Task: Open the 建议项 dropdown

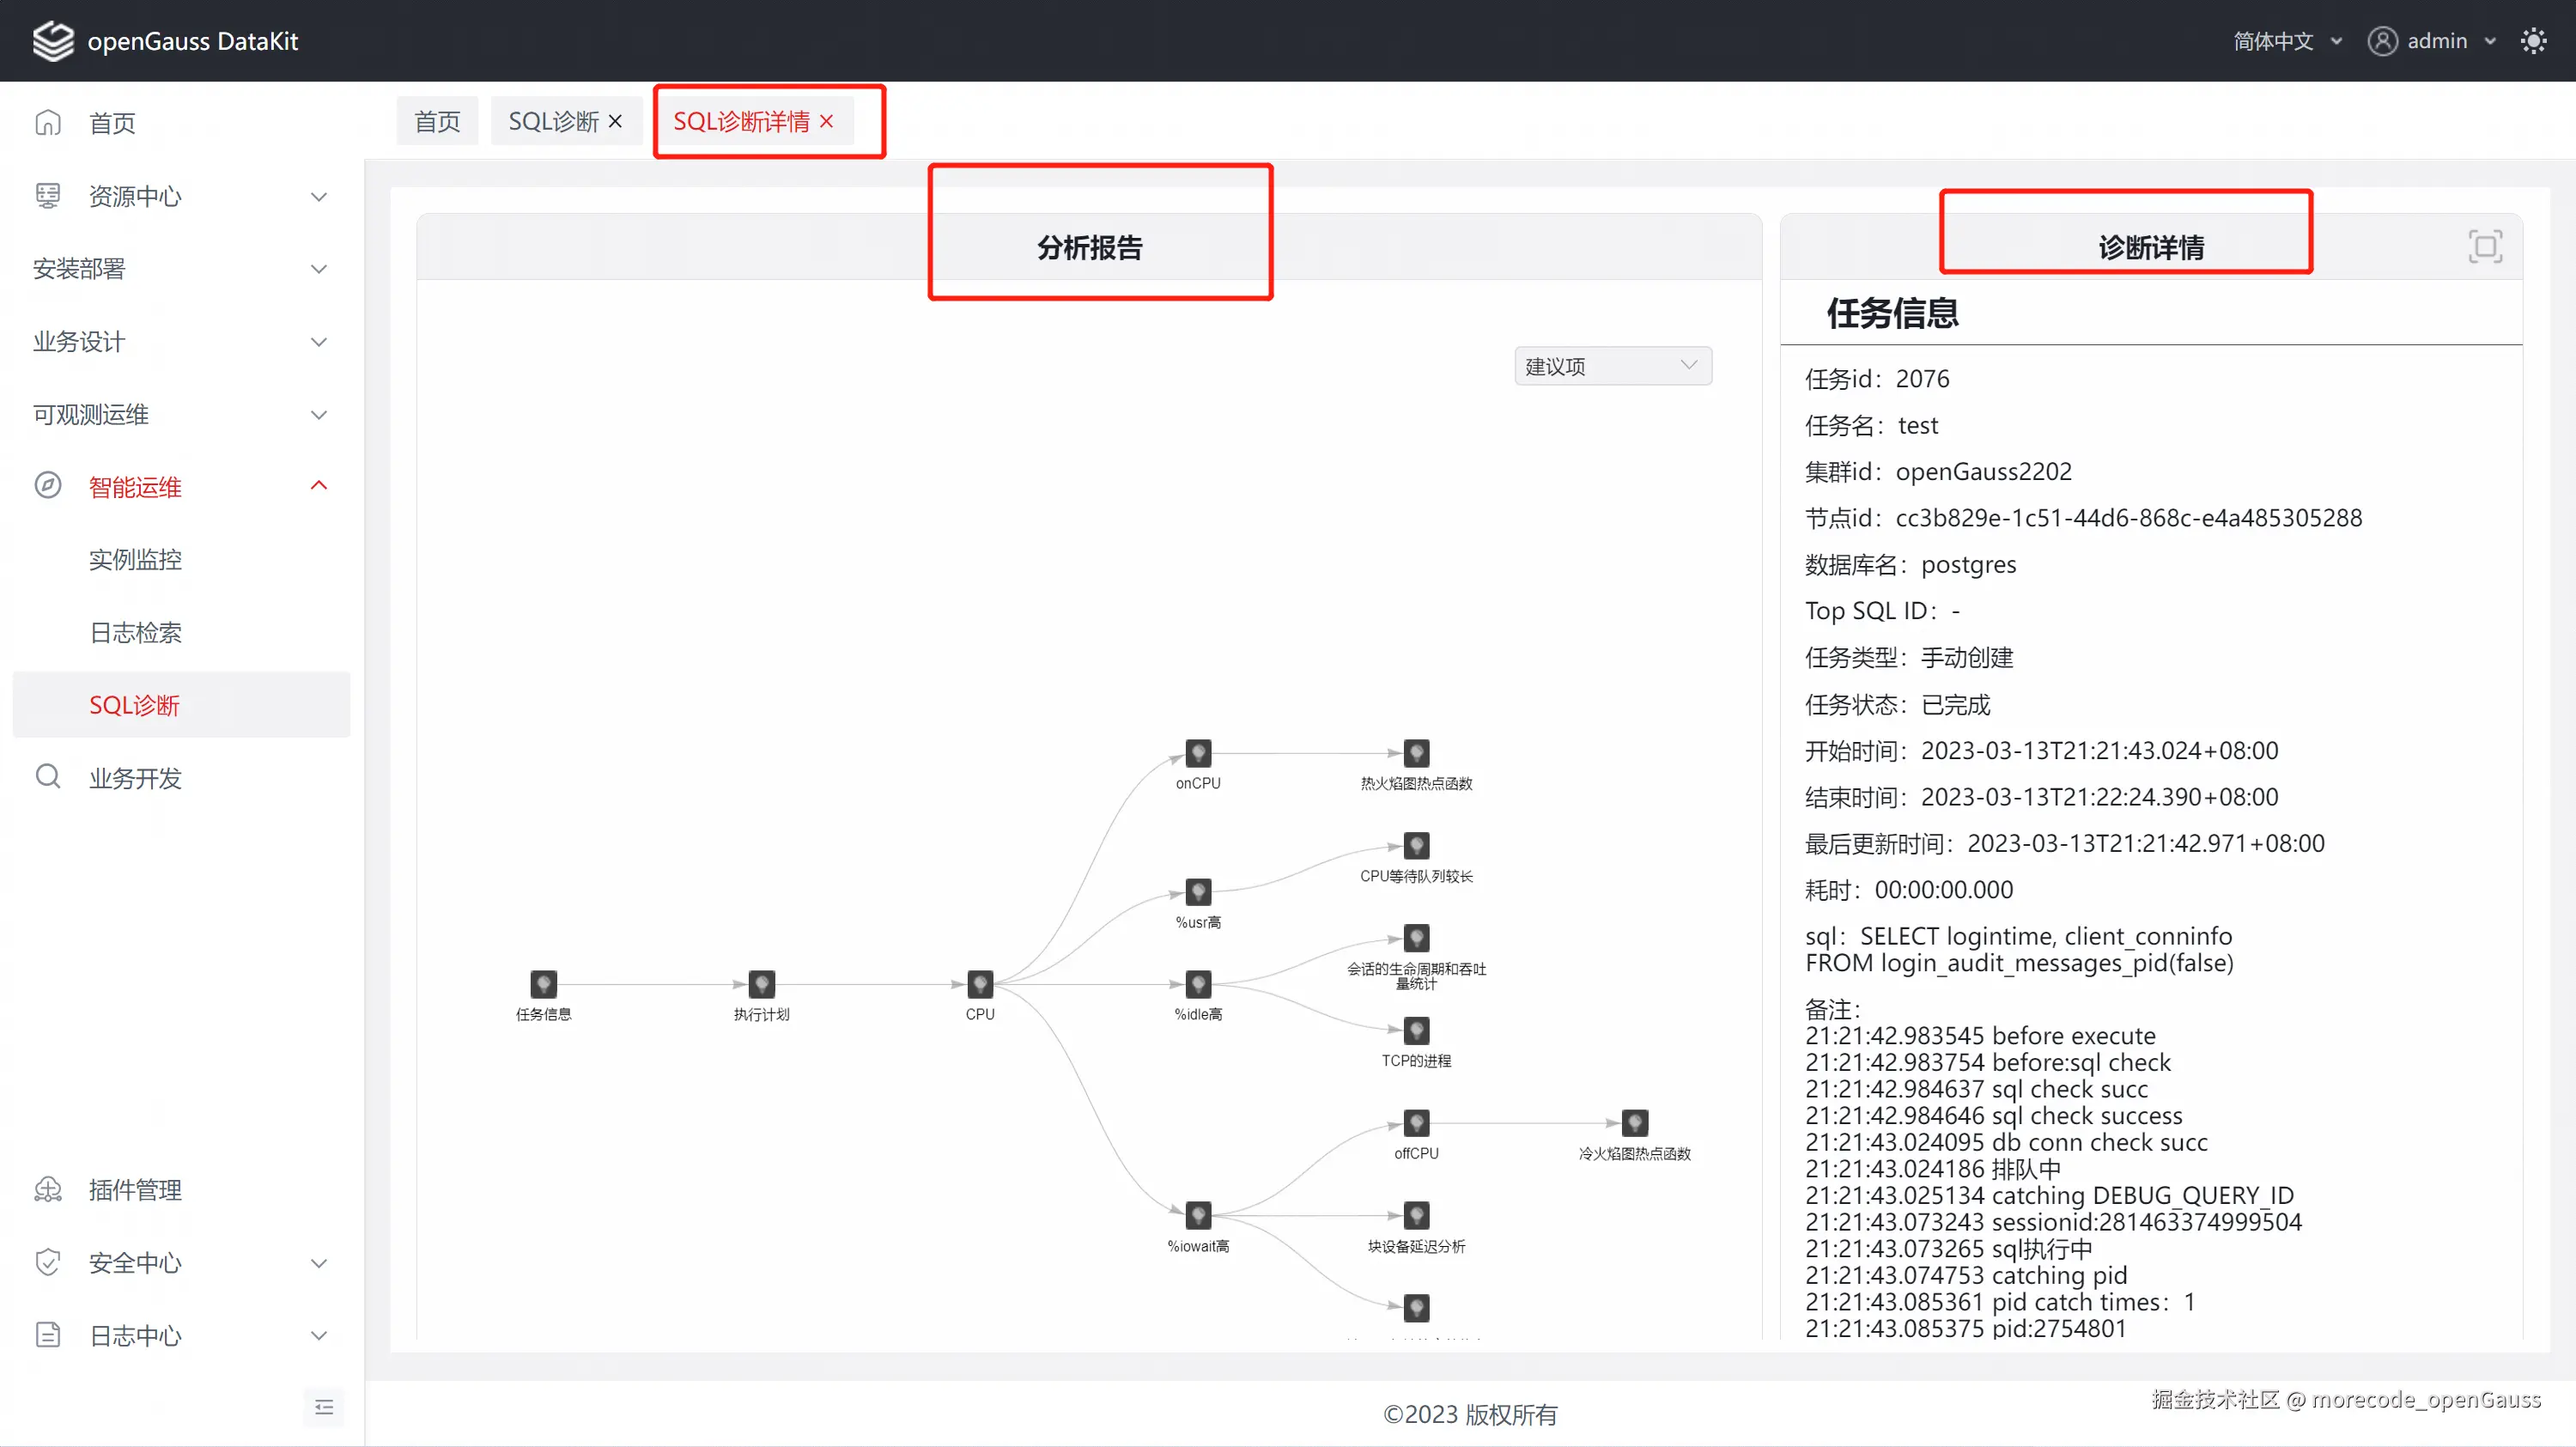Action: (1612, 366)
